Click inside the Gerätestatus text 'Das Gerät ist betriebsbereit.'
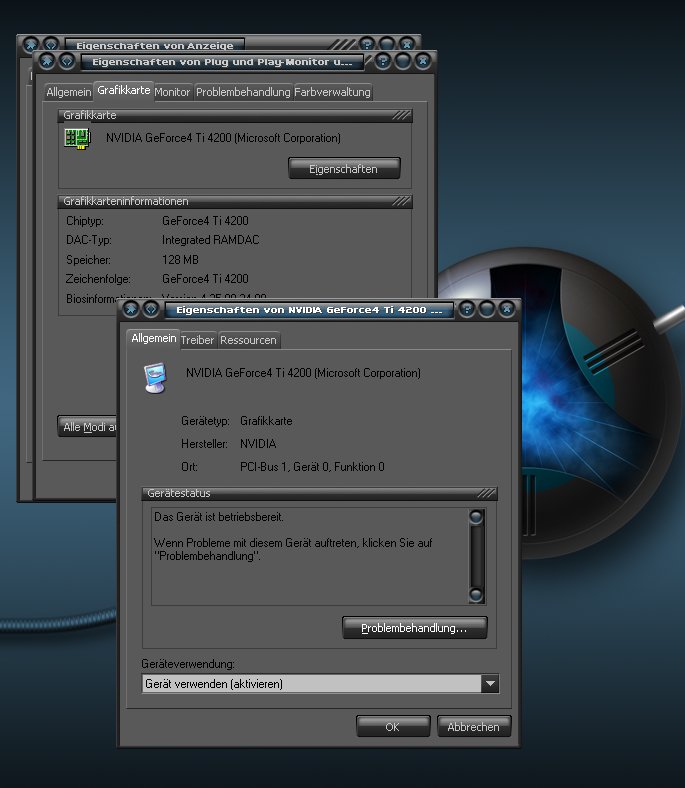This screenshot has height=788, width=685. coord(219,517)
